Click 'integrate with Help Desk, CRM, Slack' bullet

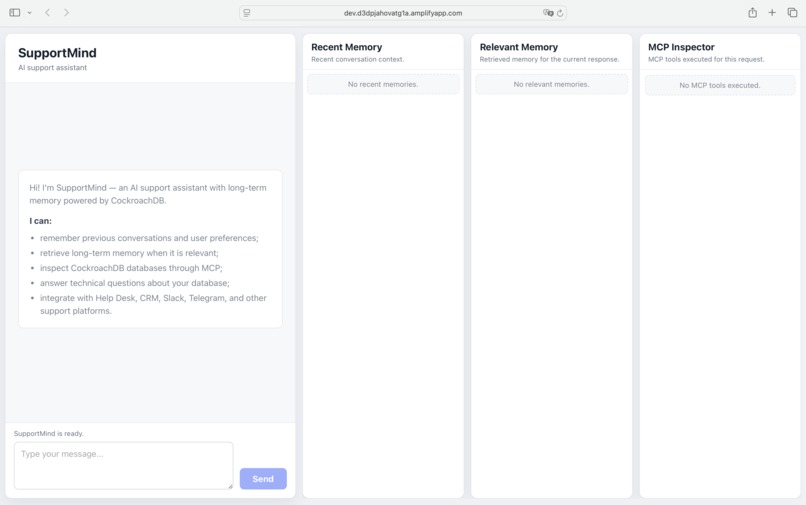pos(153,304)
